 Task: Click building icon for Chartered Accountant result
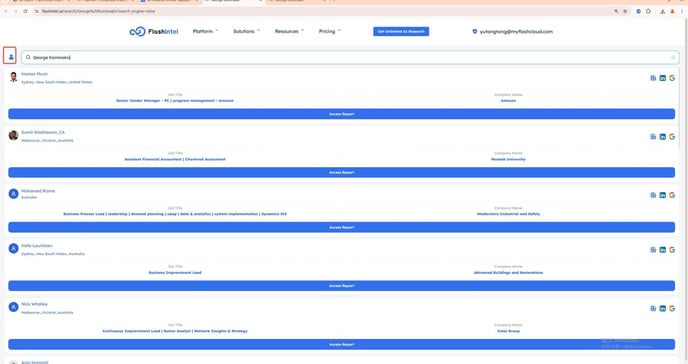pyautogui.click(x=653, y=137)
